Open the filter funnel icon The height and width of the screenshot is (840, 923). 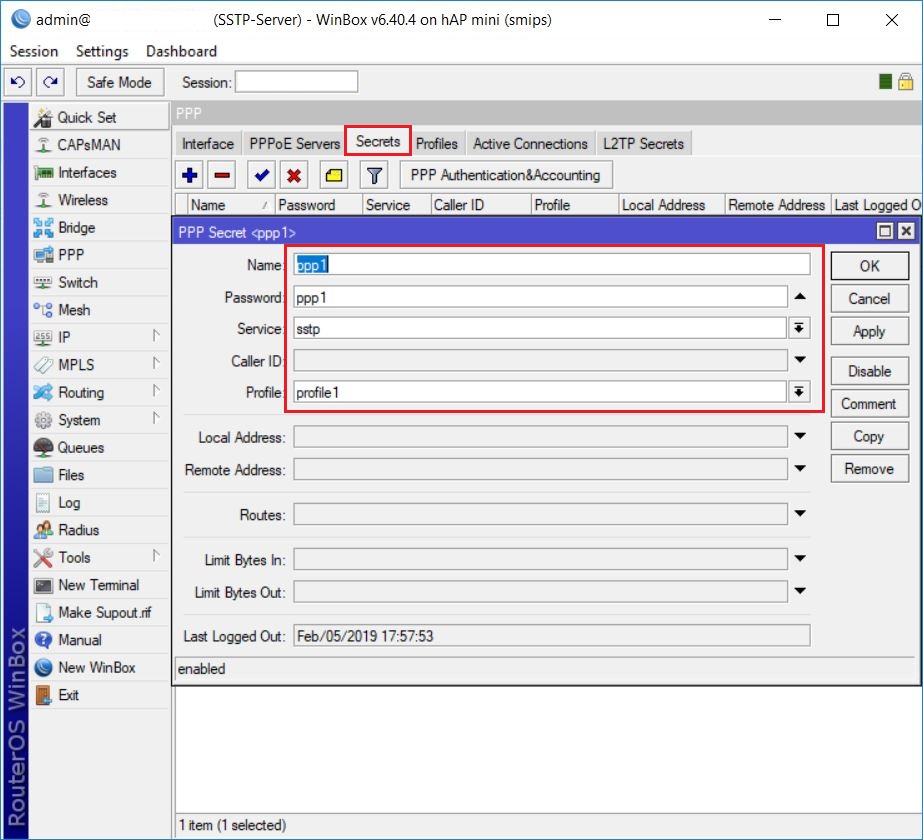coord(374,175)
